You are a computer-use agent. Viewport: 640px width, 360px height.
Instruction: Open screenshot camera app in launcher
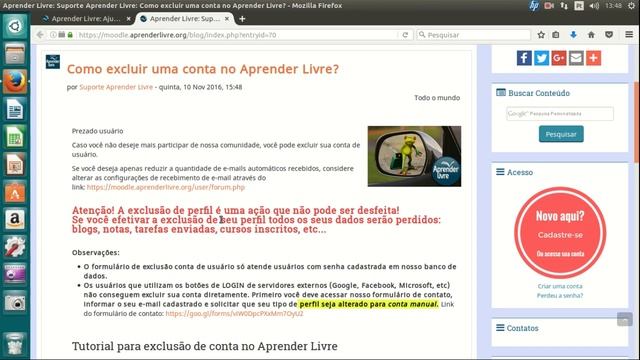point(15,302)
